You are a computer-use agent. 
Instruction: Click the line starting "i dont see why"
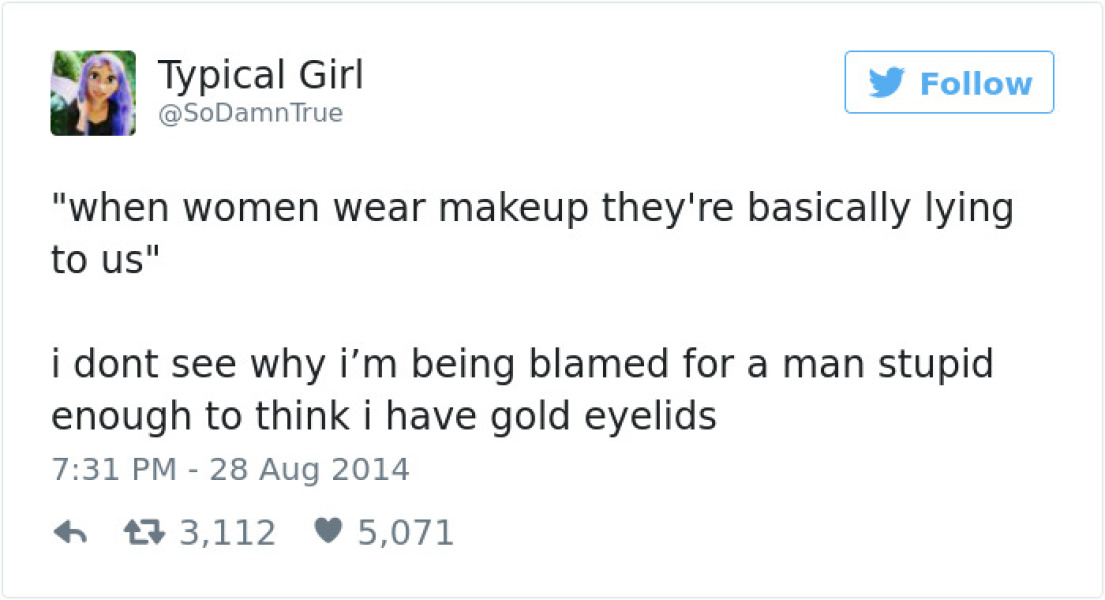click(x=520, y=362)
